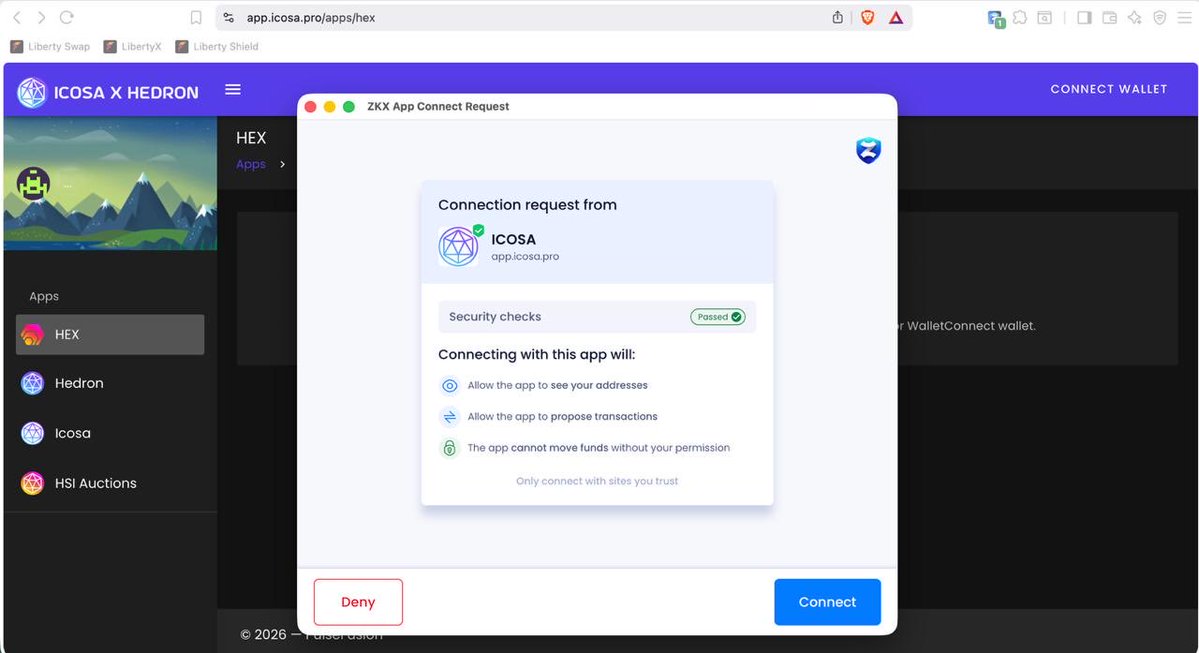
Task: Click the ICOSA X HEDRON logo icon
Action: pos(32,93)
